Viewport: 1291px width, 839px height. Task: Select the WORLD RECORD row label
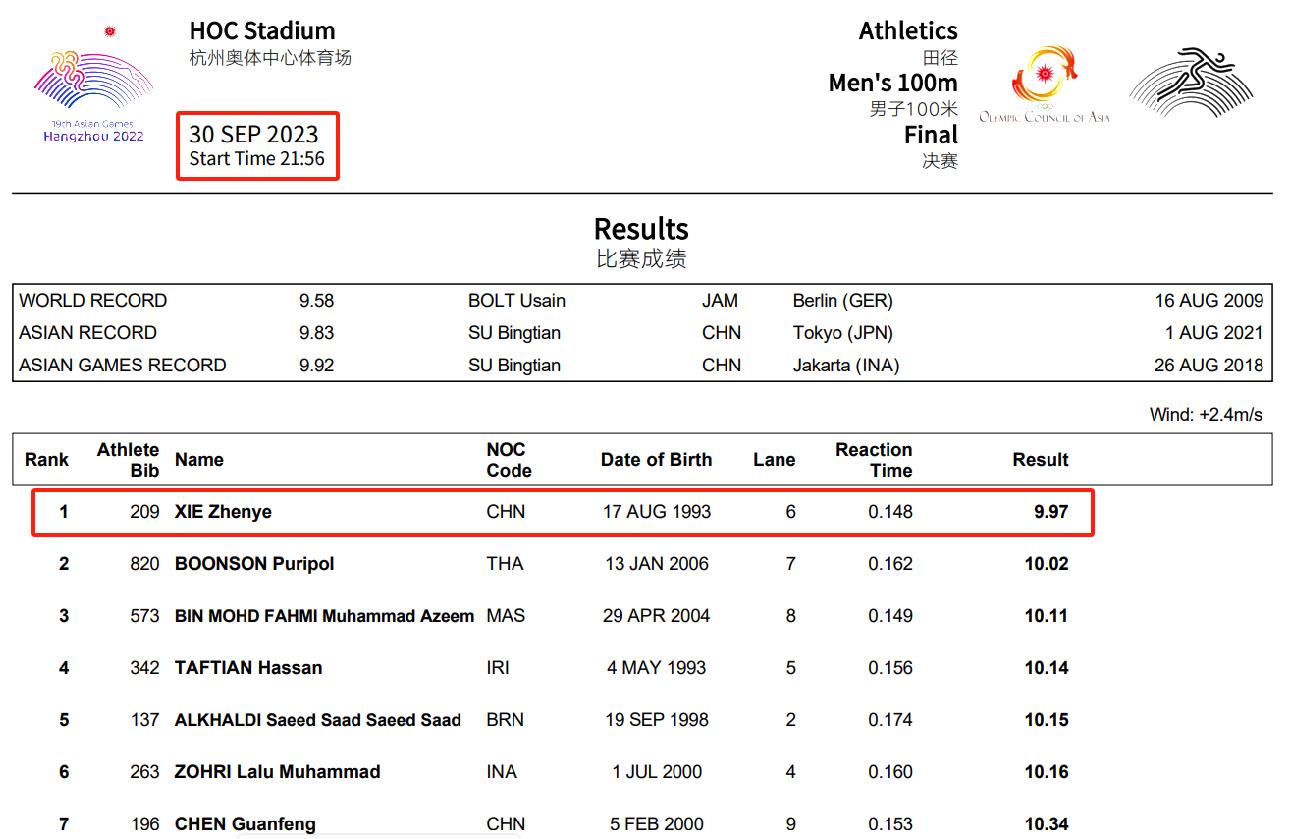point(93,301)
